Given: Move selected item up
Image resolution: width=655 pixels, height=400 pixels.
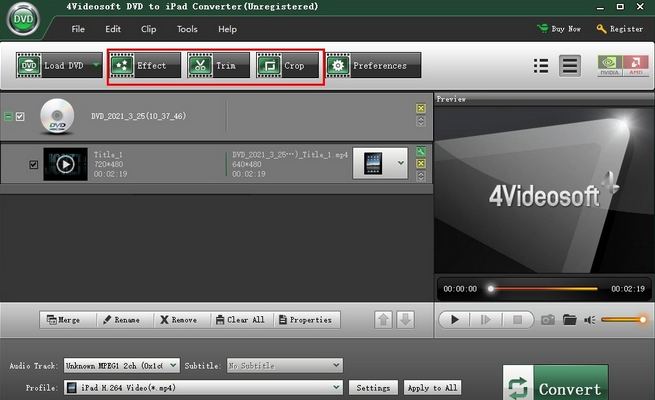Looking at the screenshot, I should tap(383, 320).
